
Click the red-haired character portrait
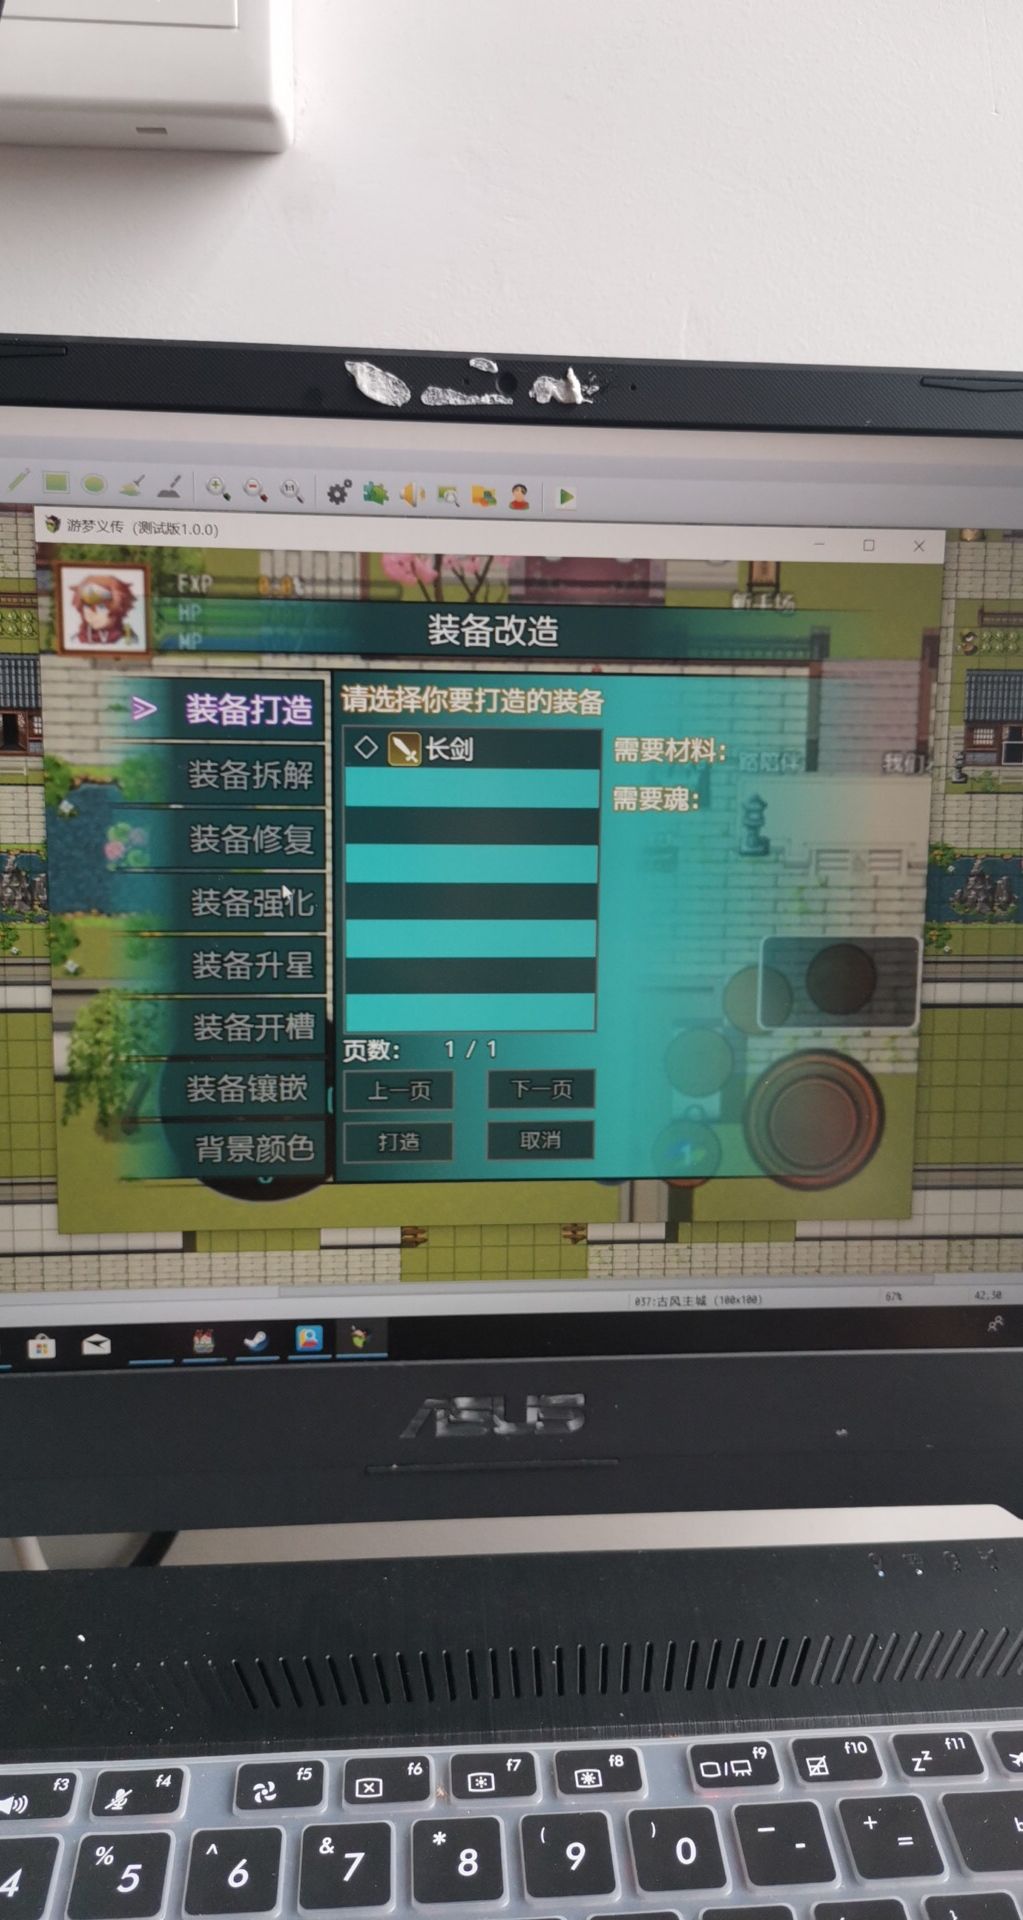105,608
